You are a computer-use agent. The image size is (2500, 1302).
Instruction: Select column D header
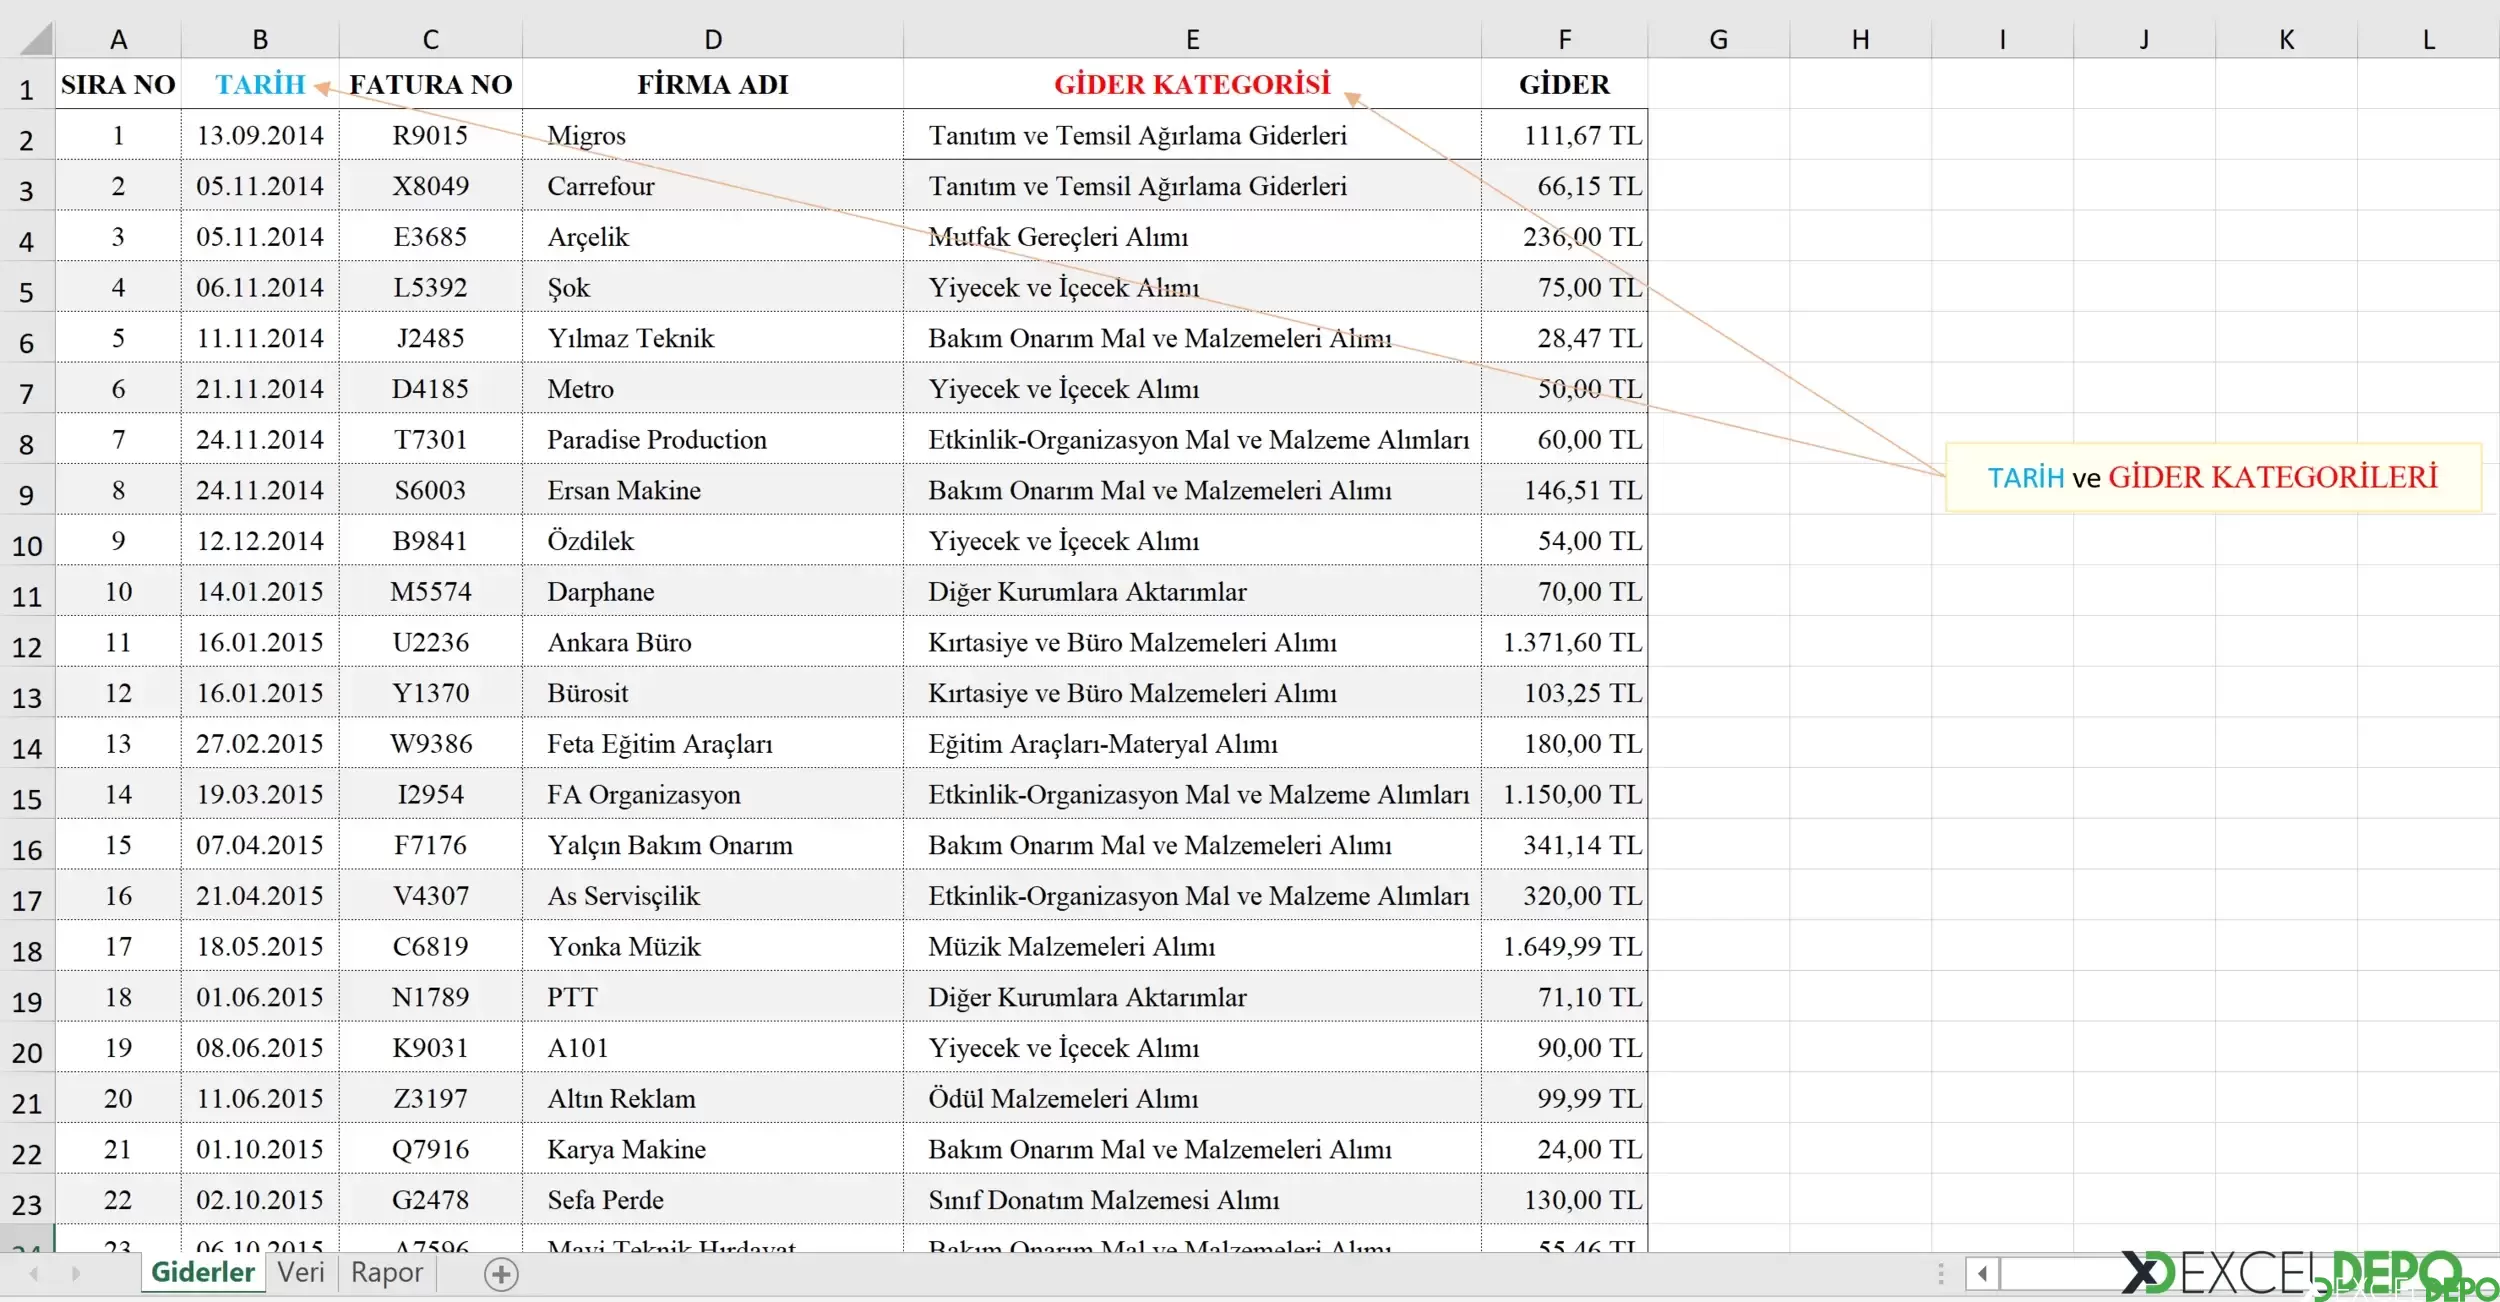[713, 39]
